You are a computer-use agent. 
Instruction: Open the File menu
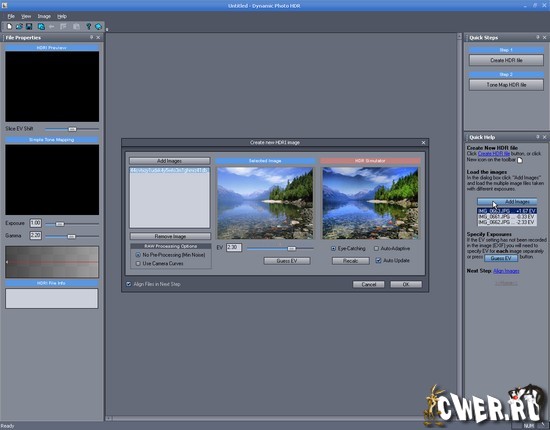click(11, 16)
